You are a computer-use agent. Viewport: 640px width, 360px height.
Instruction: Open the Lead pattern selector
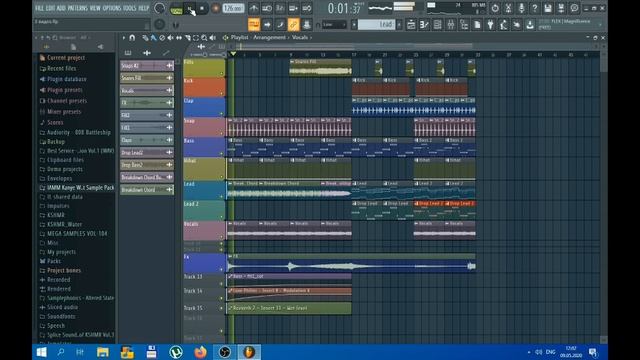pyautogui.click(x=376, y=25)
